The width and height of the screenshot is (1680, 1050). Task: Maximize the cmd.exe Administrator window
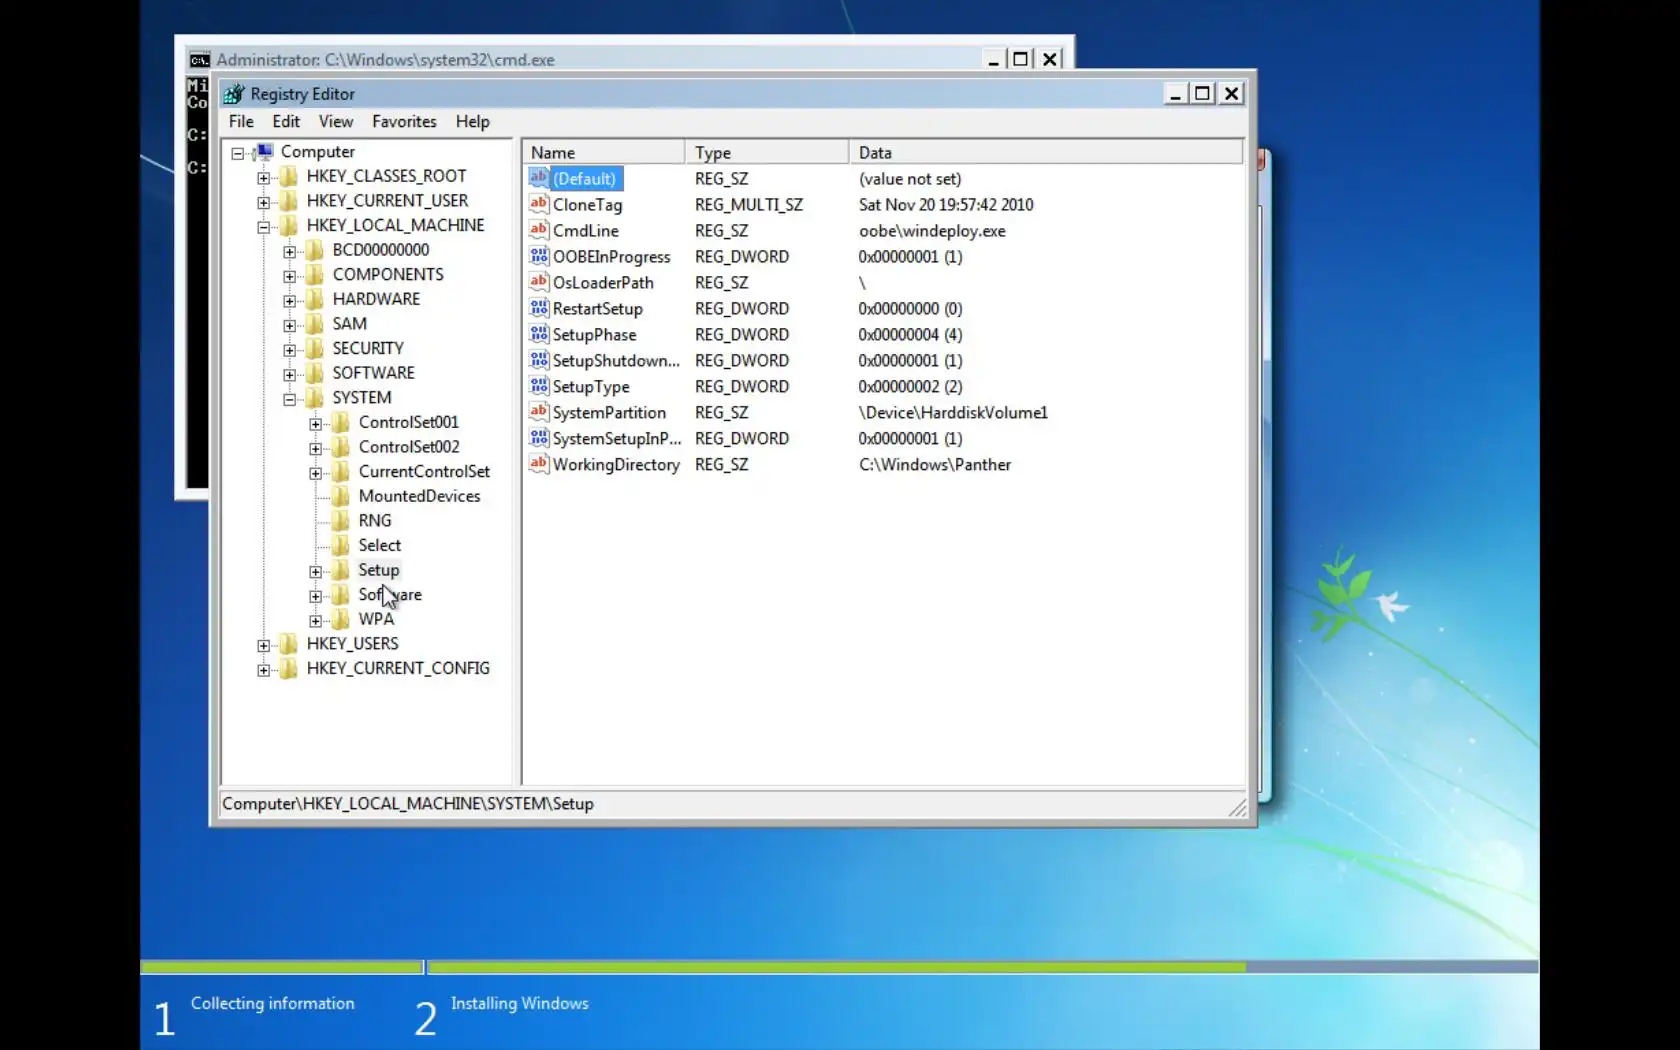1020,59
